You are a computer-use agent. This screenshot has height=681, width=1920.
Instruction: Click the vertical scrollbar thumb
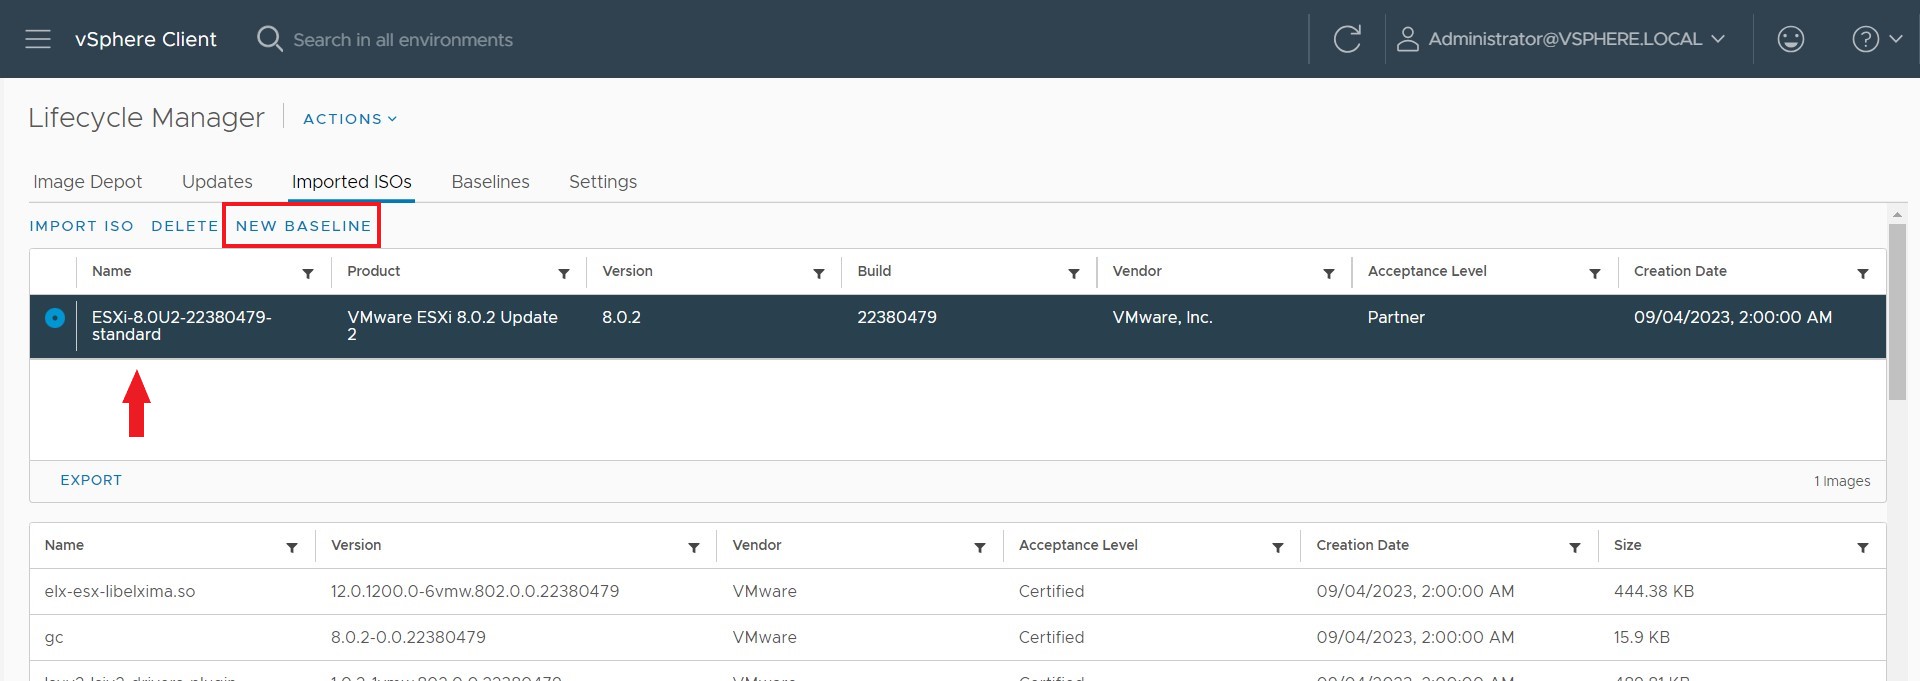coord(1897,311)
